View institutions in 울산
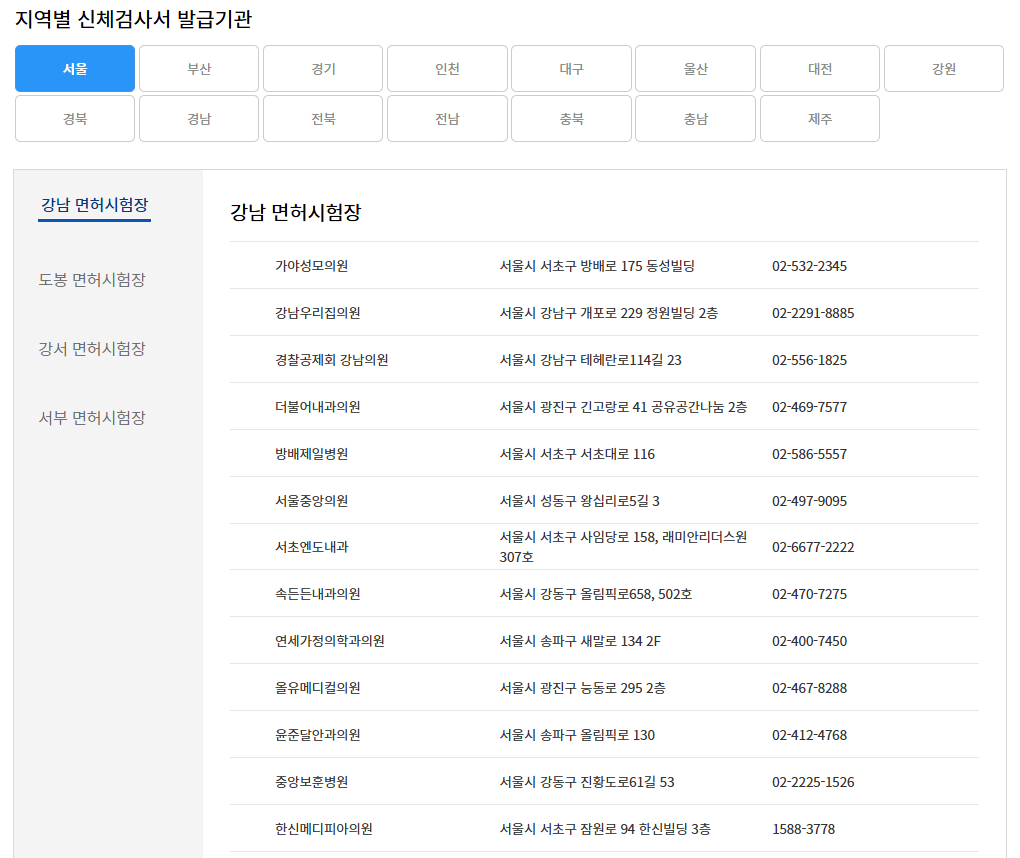The width and height of the screenshot is (1020, 858). pyautogui.click(x=695, y=68)
